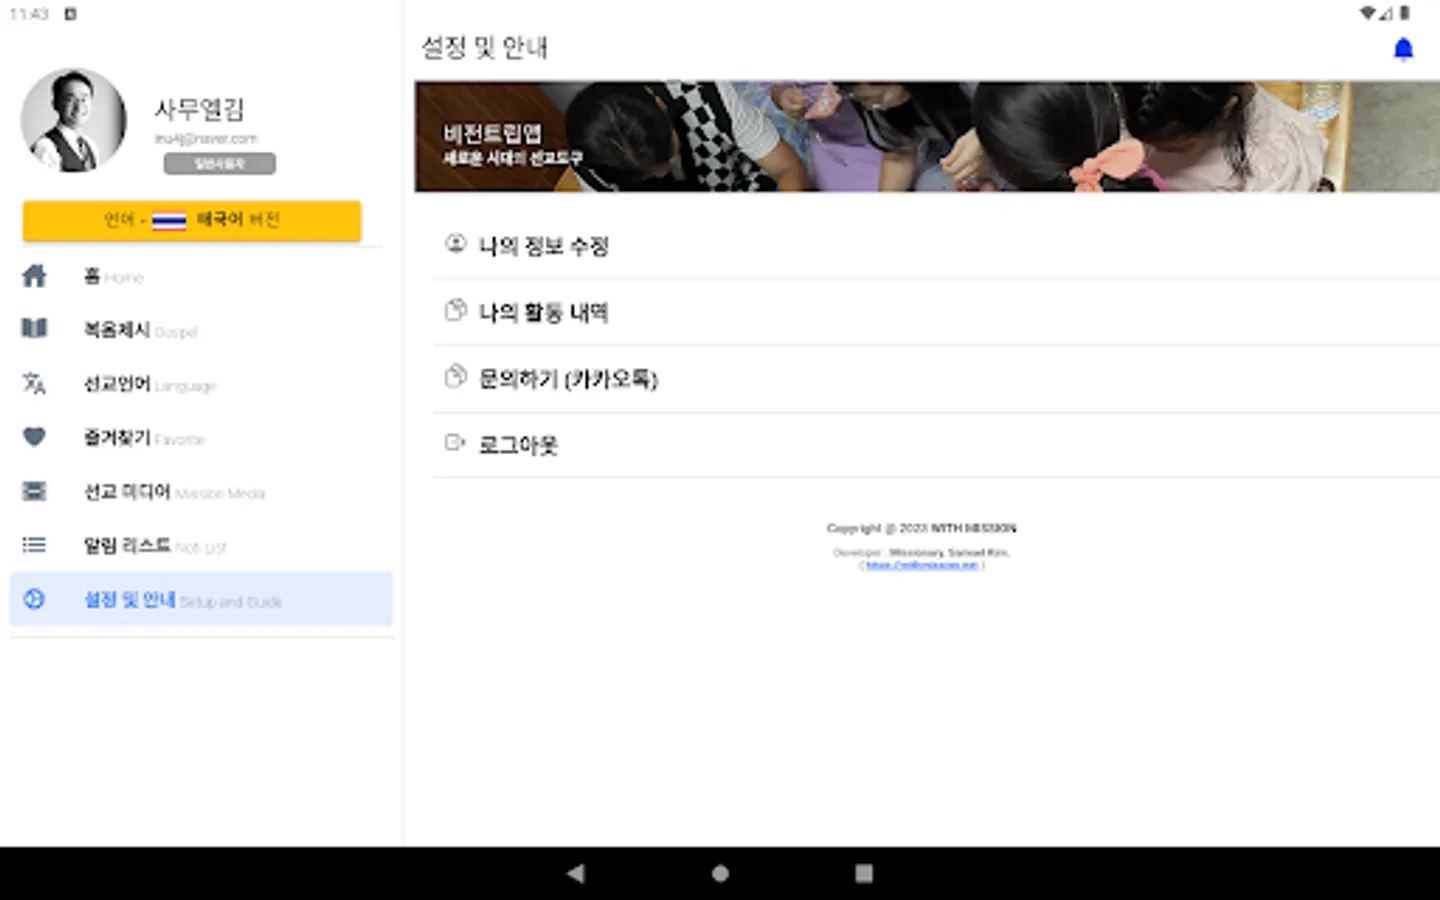
Task: Click the Setup and Guide icon
Action: coord(34,599)
